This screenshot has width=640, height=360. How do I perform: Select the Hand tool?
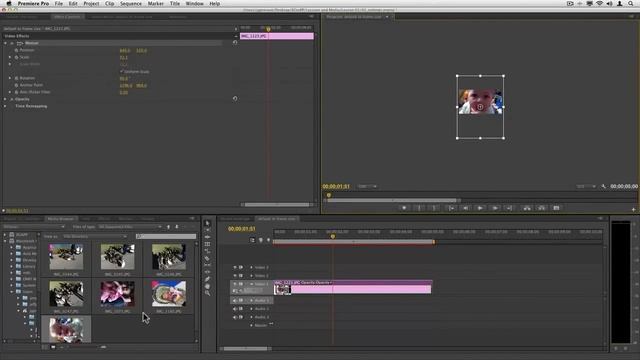(x=207, y=286)
